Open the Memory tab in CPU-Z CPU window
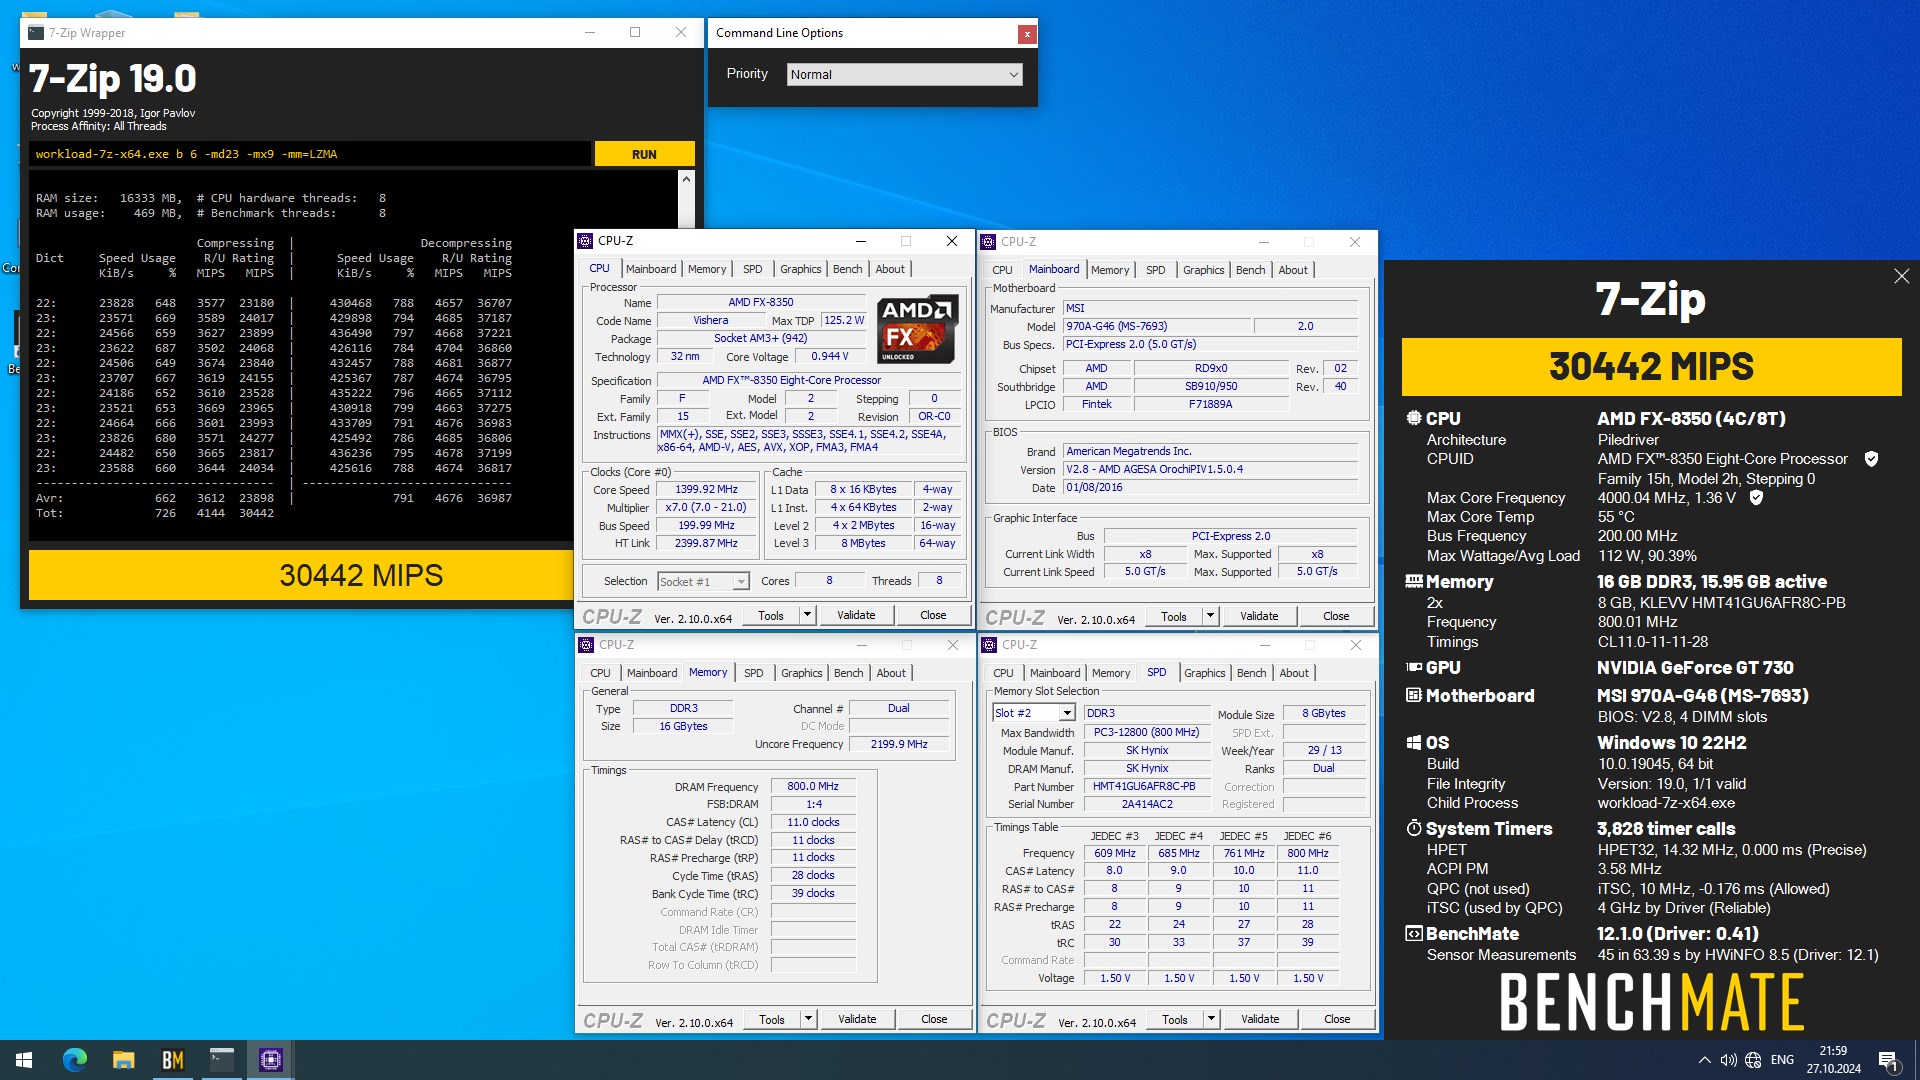The height and width of the screenshot is (1080, 1920). (707, 269)
